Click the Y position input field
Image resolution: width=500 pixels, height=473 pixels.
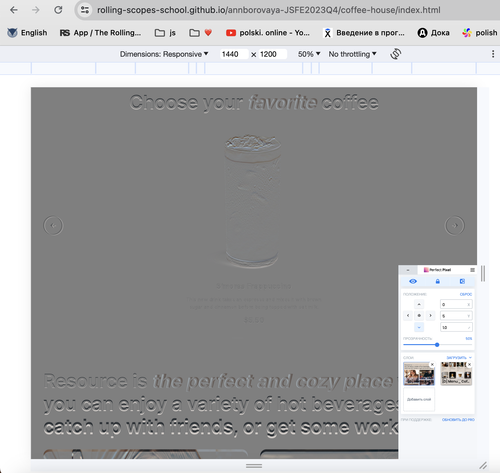tap(456, 316)
